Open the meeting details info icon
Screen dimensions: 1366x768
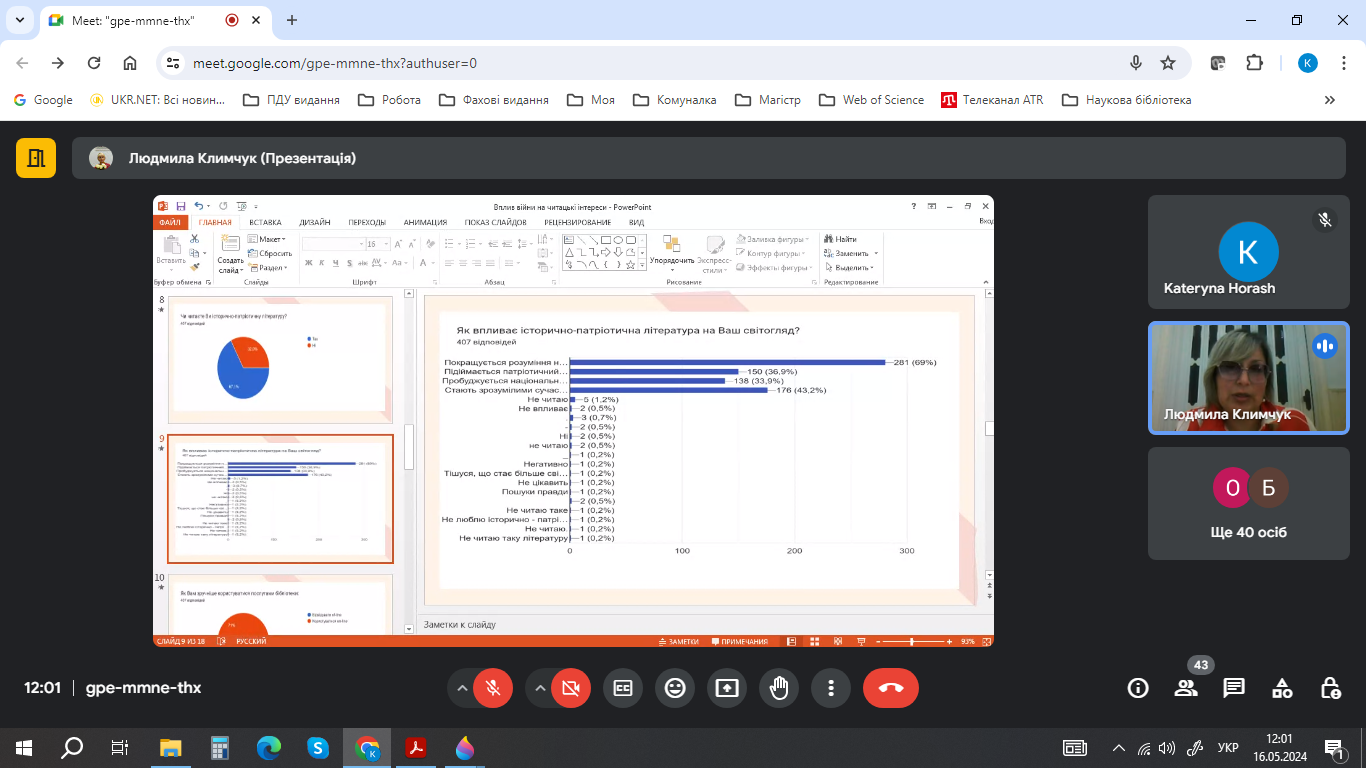pyautogui.click(x=1137, y=688)
